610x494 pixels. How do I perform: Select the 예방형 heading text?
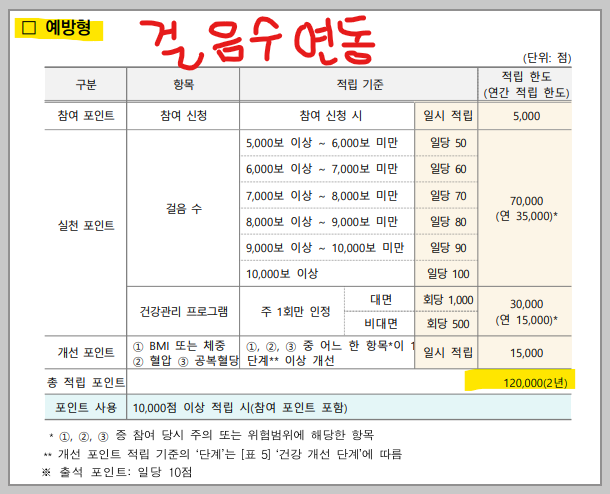68,28
